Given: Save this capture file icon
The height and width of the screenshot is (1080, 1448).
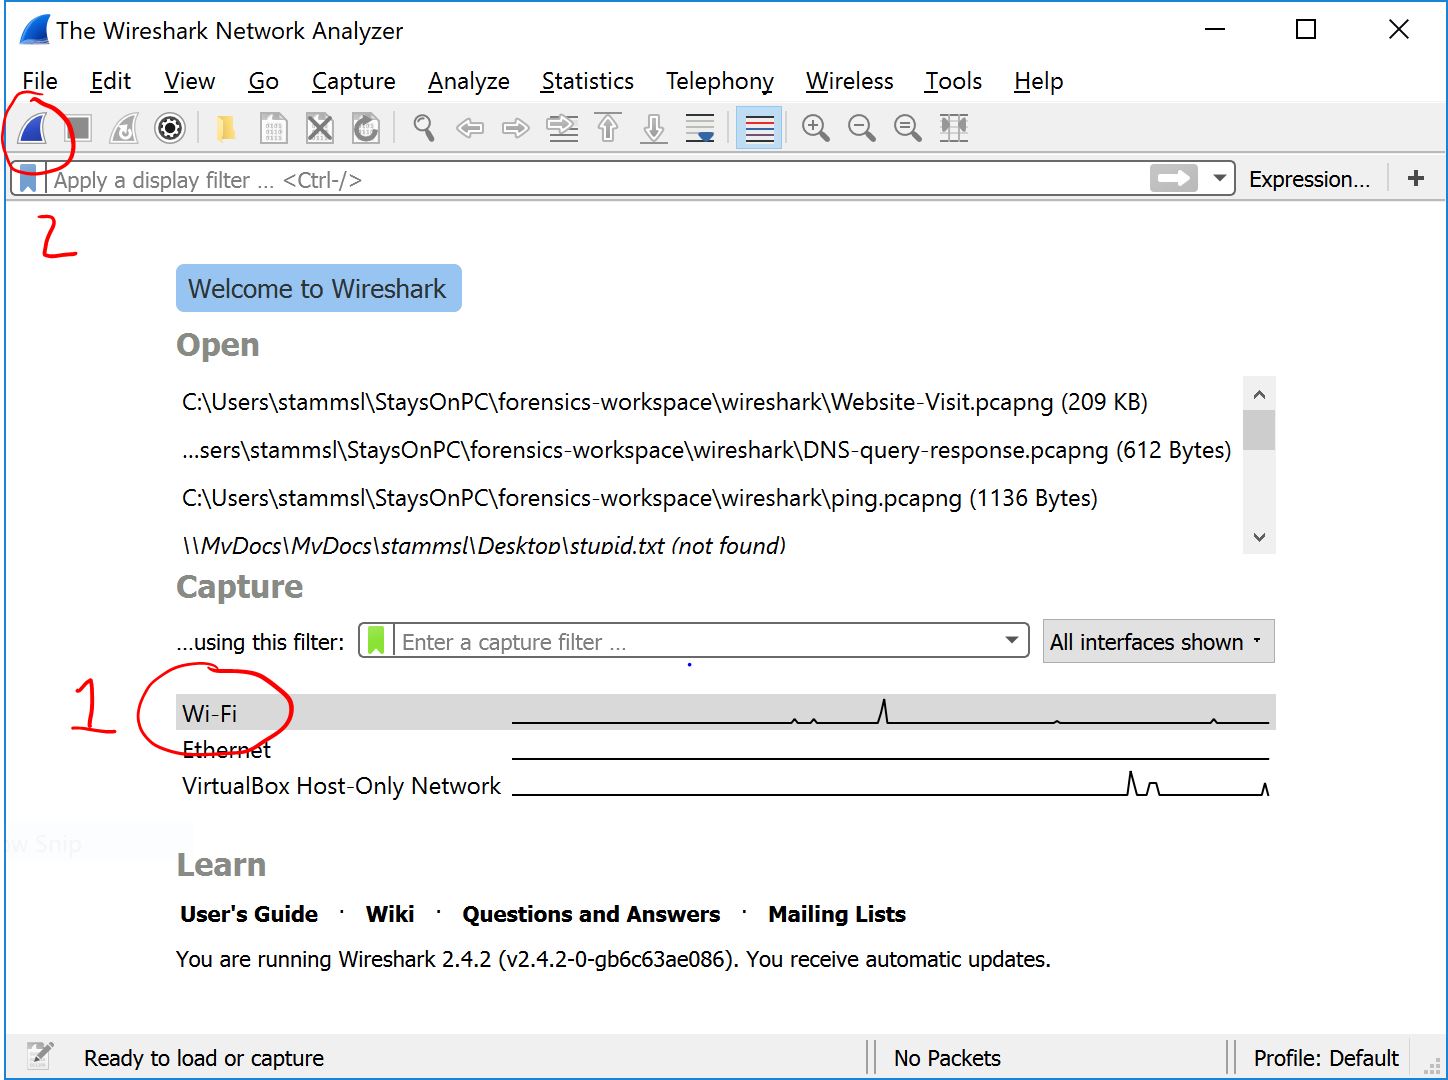Looking at the screenshot, I should [273, 128].
